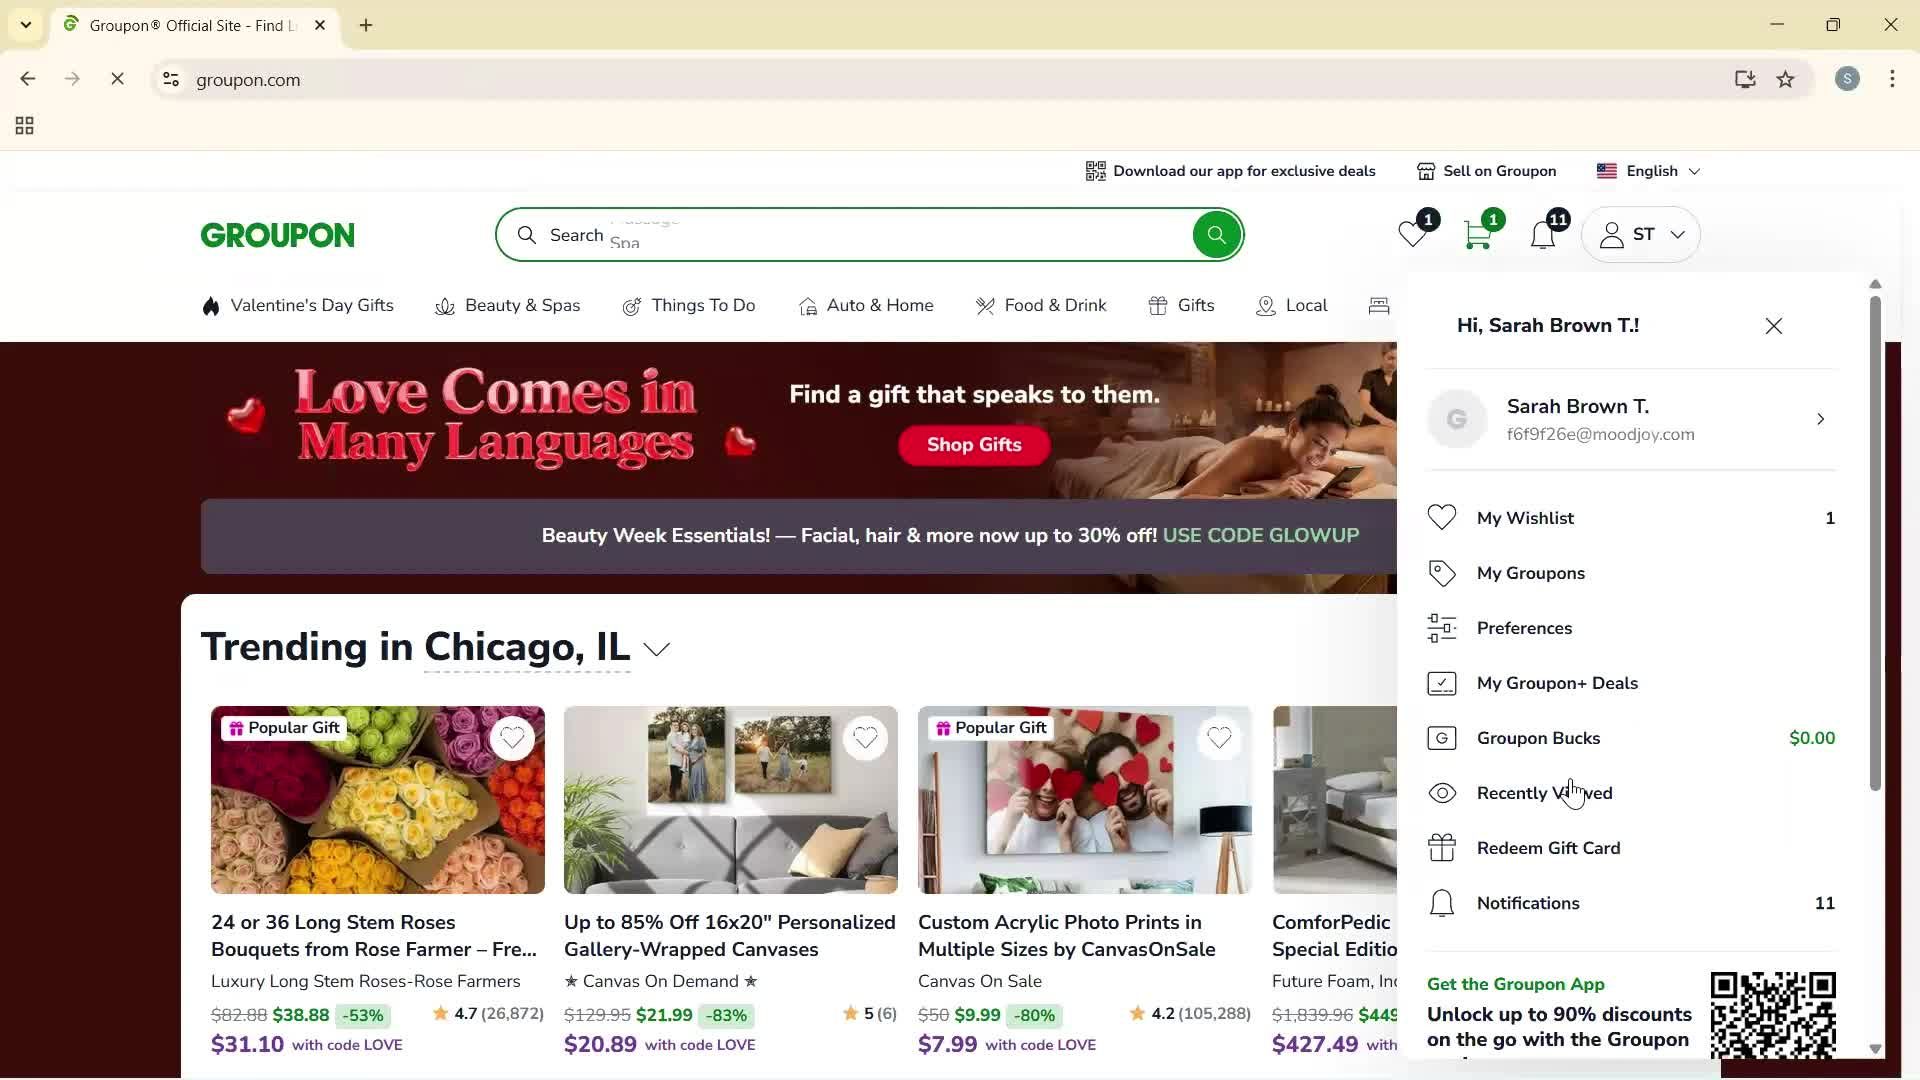Switch to the Food & Drink category
The image size is (1920, 1080).
point(1055,305)
